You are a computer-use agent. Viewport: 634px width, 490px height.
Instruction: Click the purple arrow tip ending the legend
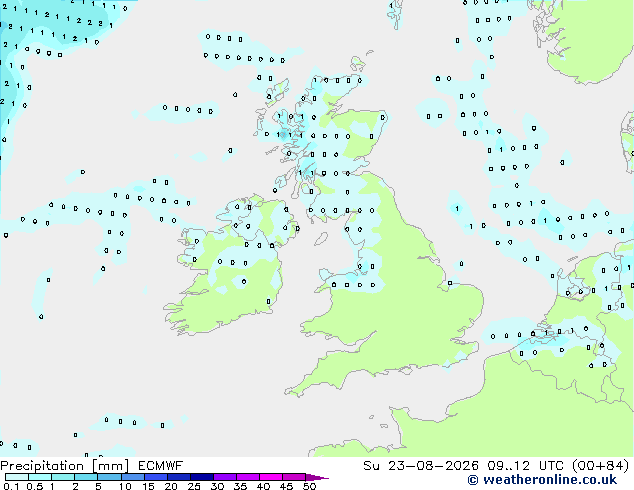[317, 477]
